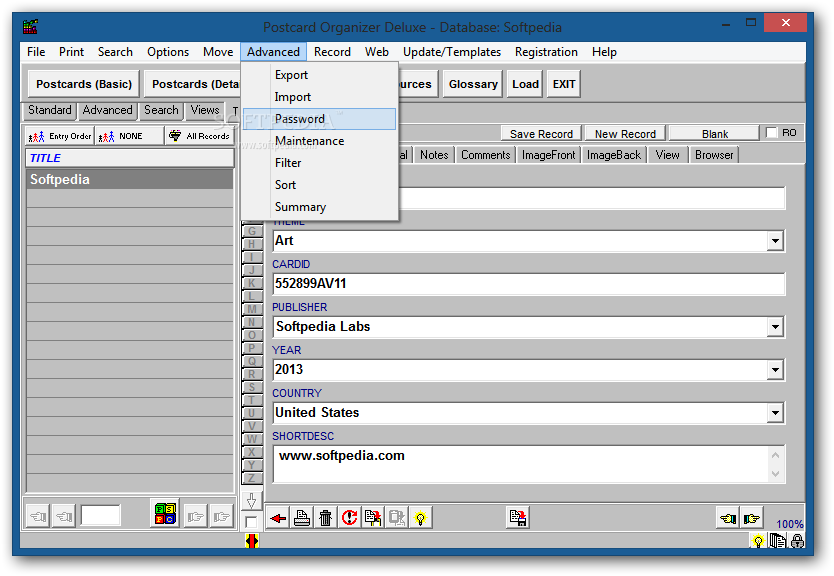This screenshot has width=834, height=576.
Task: Switch to the Comments tab
Action: pos(485,155)
